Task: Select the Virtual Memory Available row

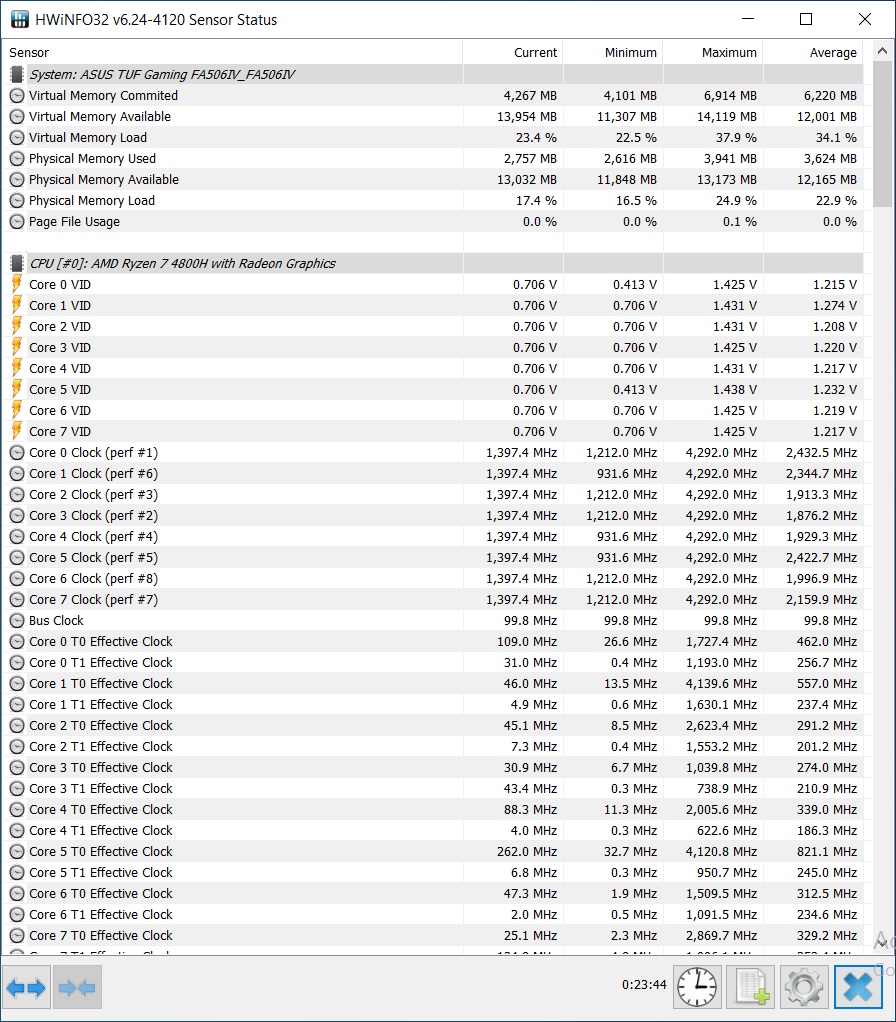Action: coord(435,117)
